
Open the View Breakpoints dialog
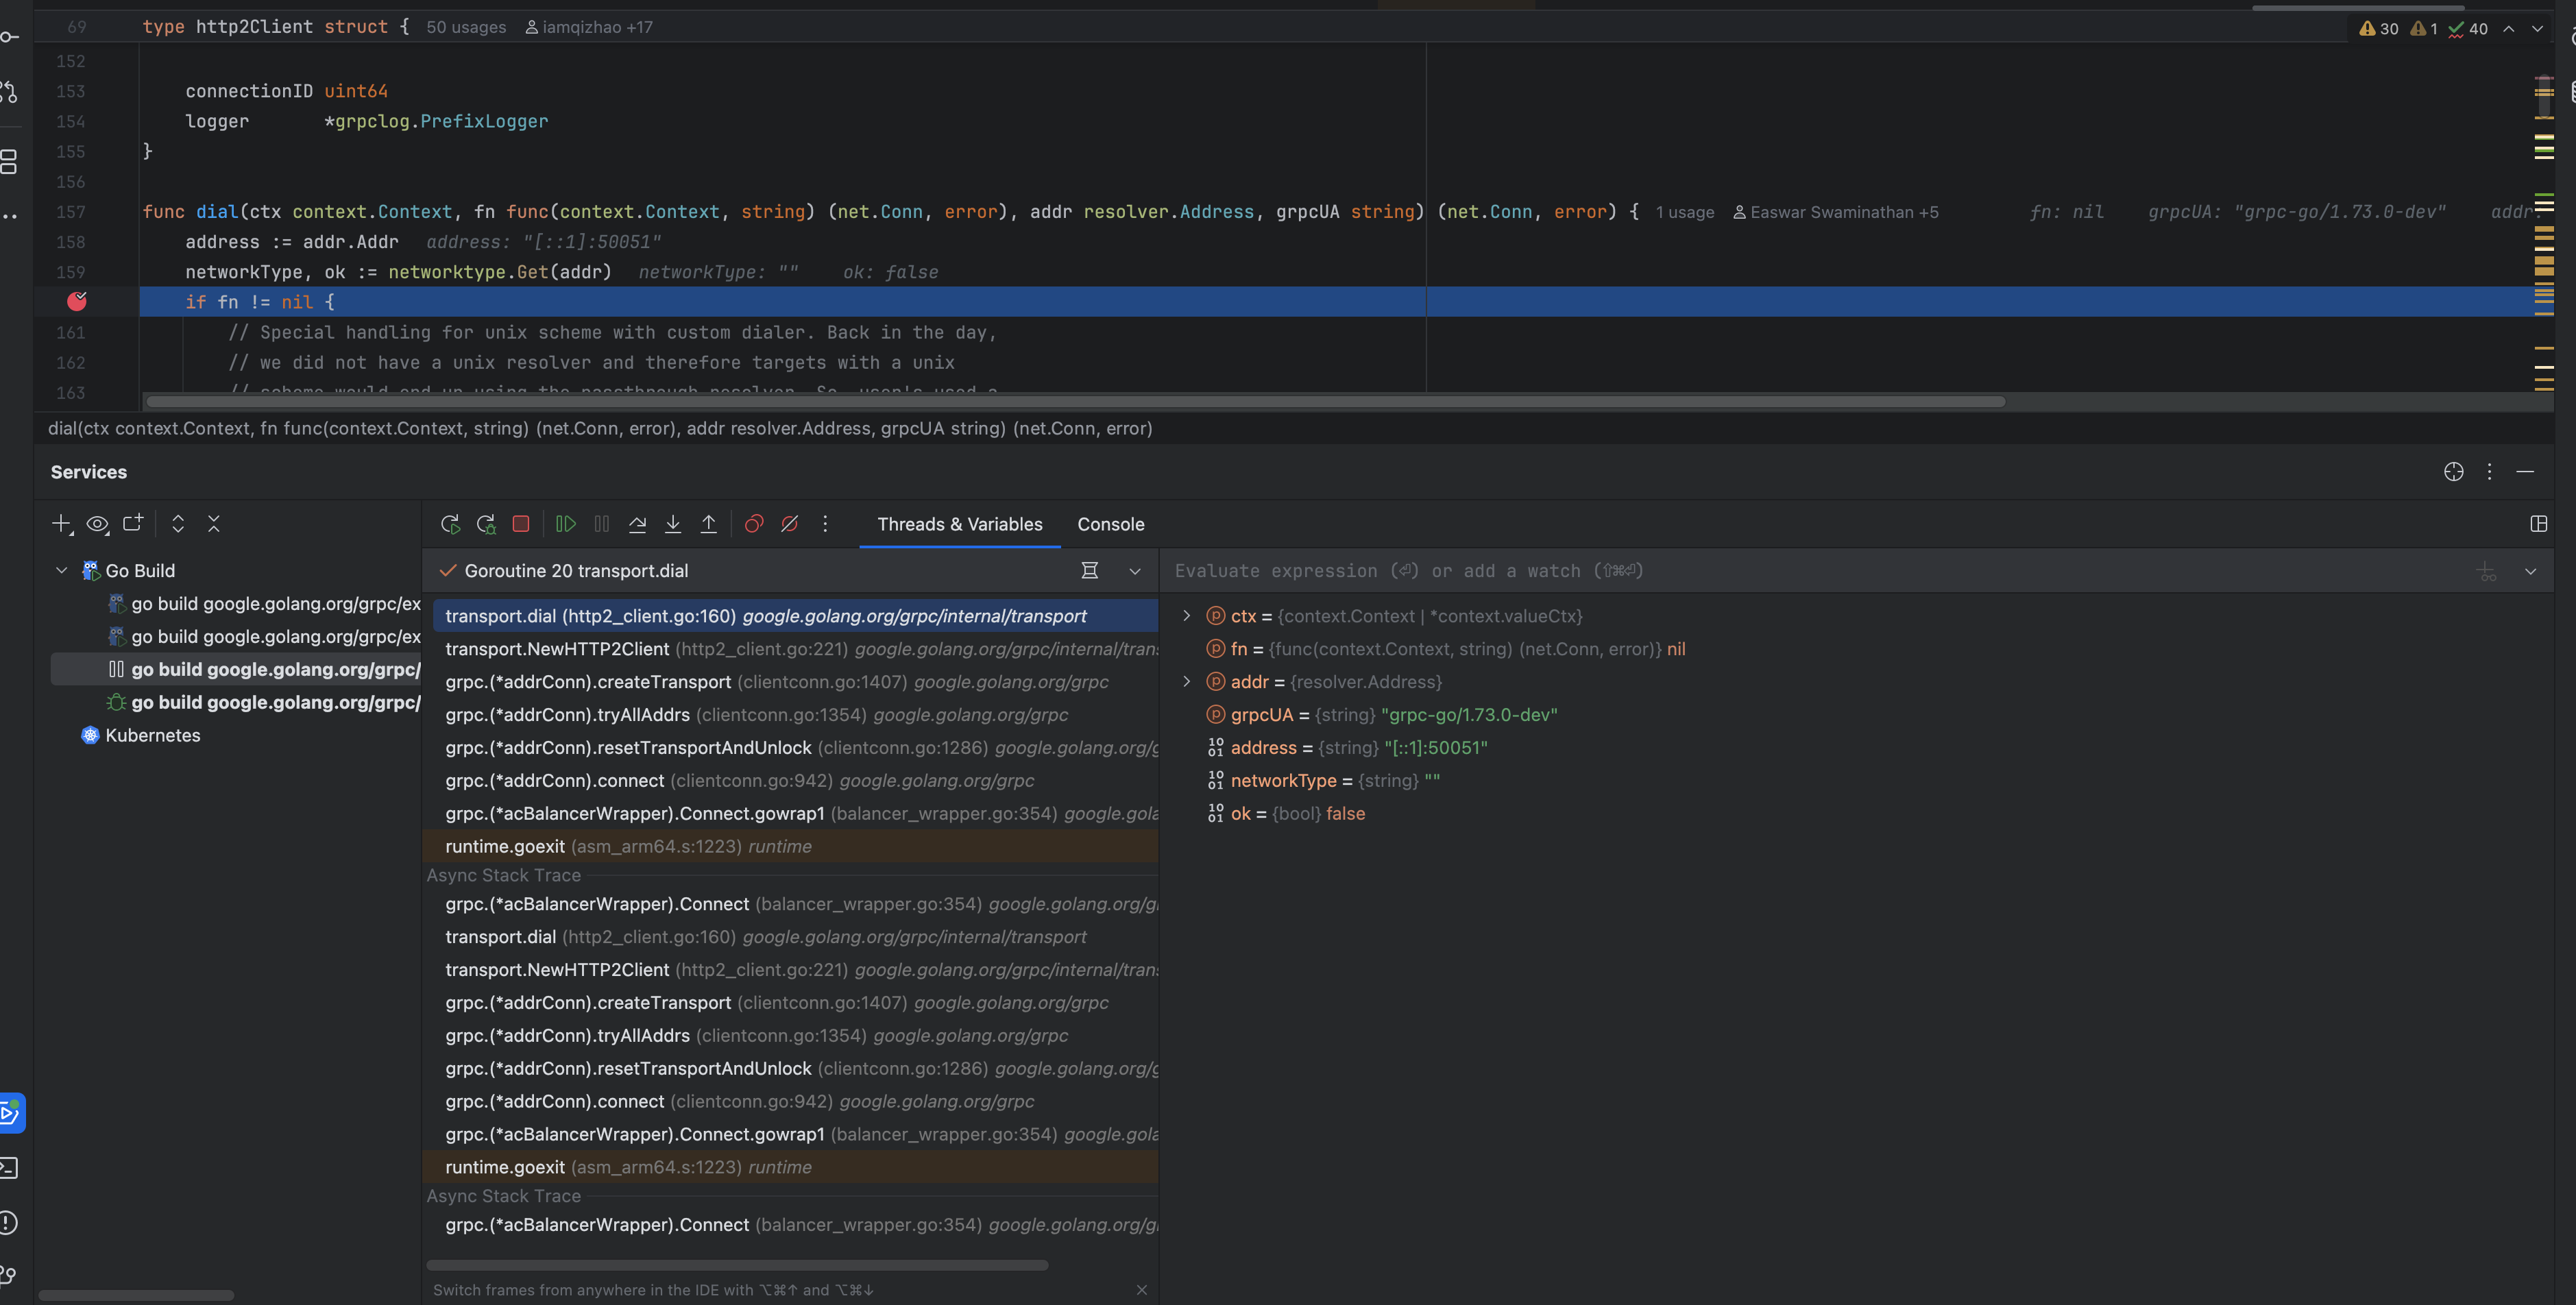click(x=753, y=523)
